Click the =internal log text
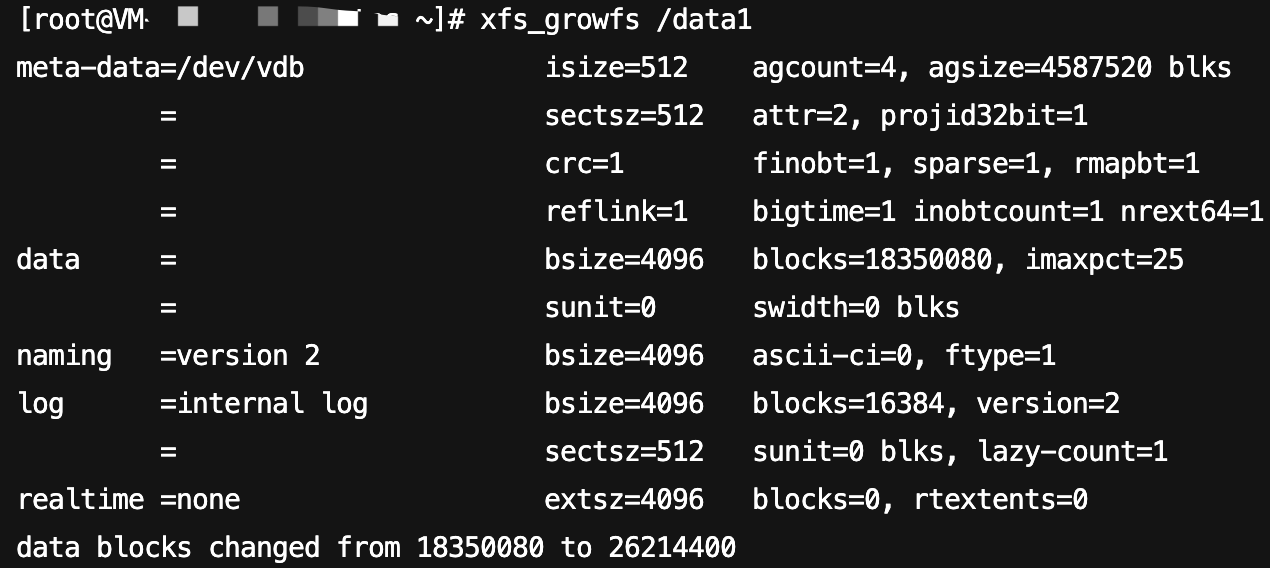Screen dimensions: 1270x568 click(264, 404)
